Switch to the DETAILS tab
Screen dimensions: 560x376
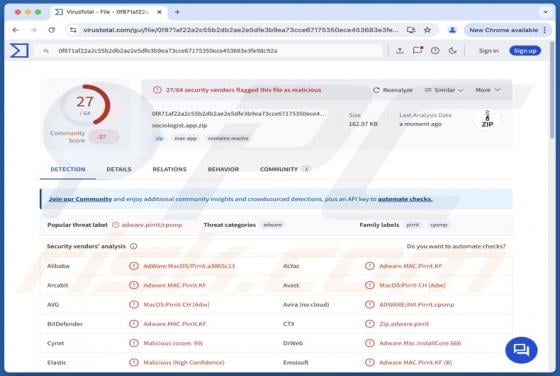coord(119,169)
